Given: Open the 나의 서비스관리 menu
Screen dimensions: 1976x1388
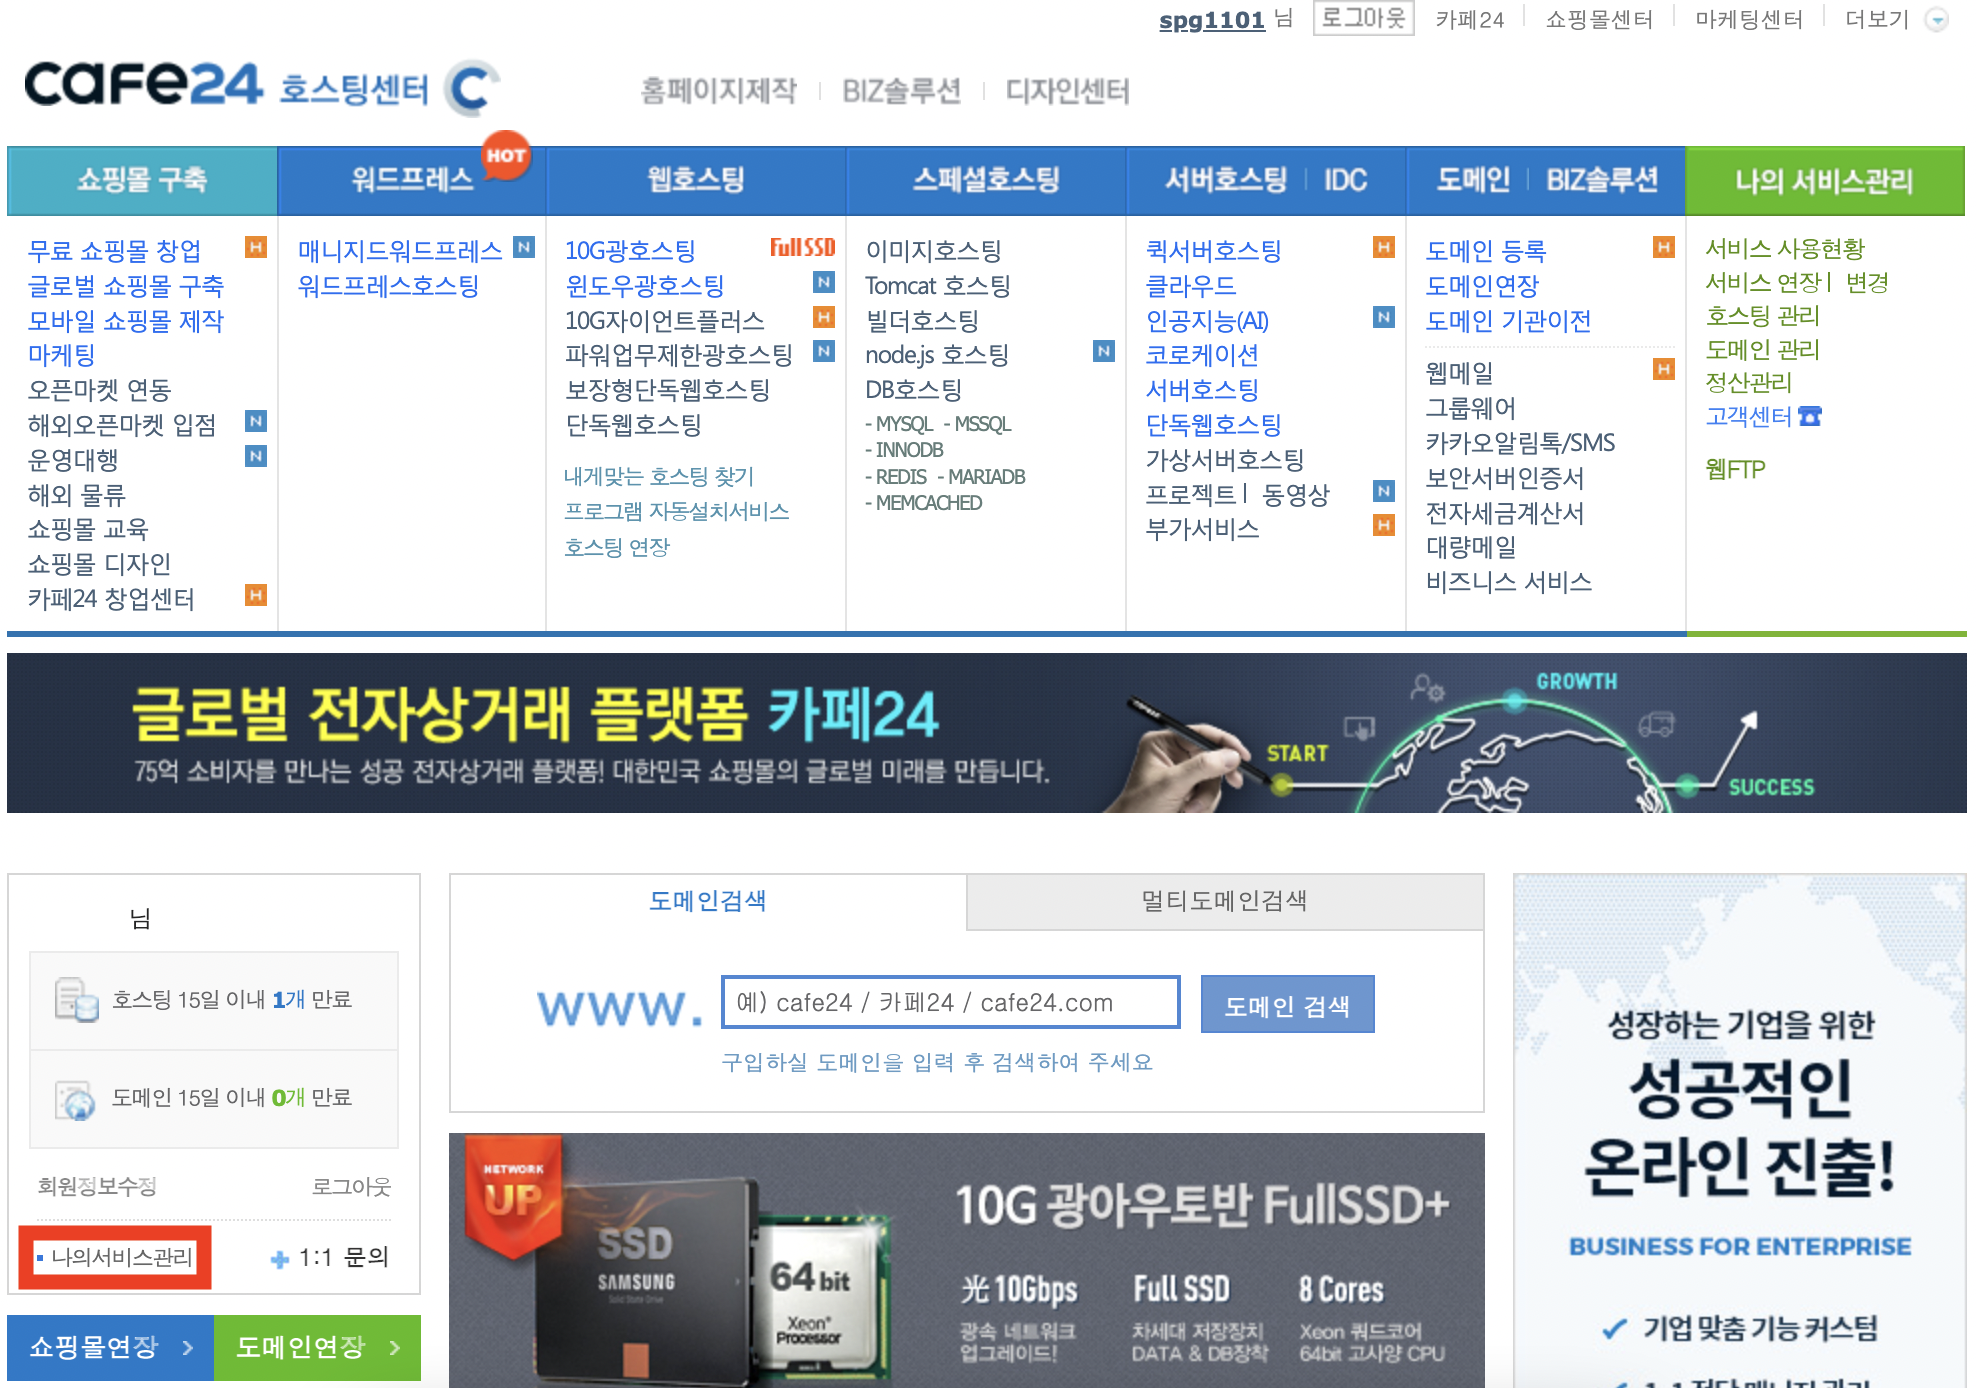Looking at the screenshot, I should (1824, 181).
